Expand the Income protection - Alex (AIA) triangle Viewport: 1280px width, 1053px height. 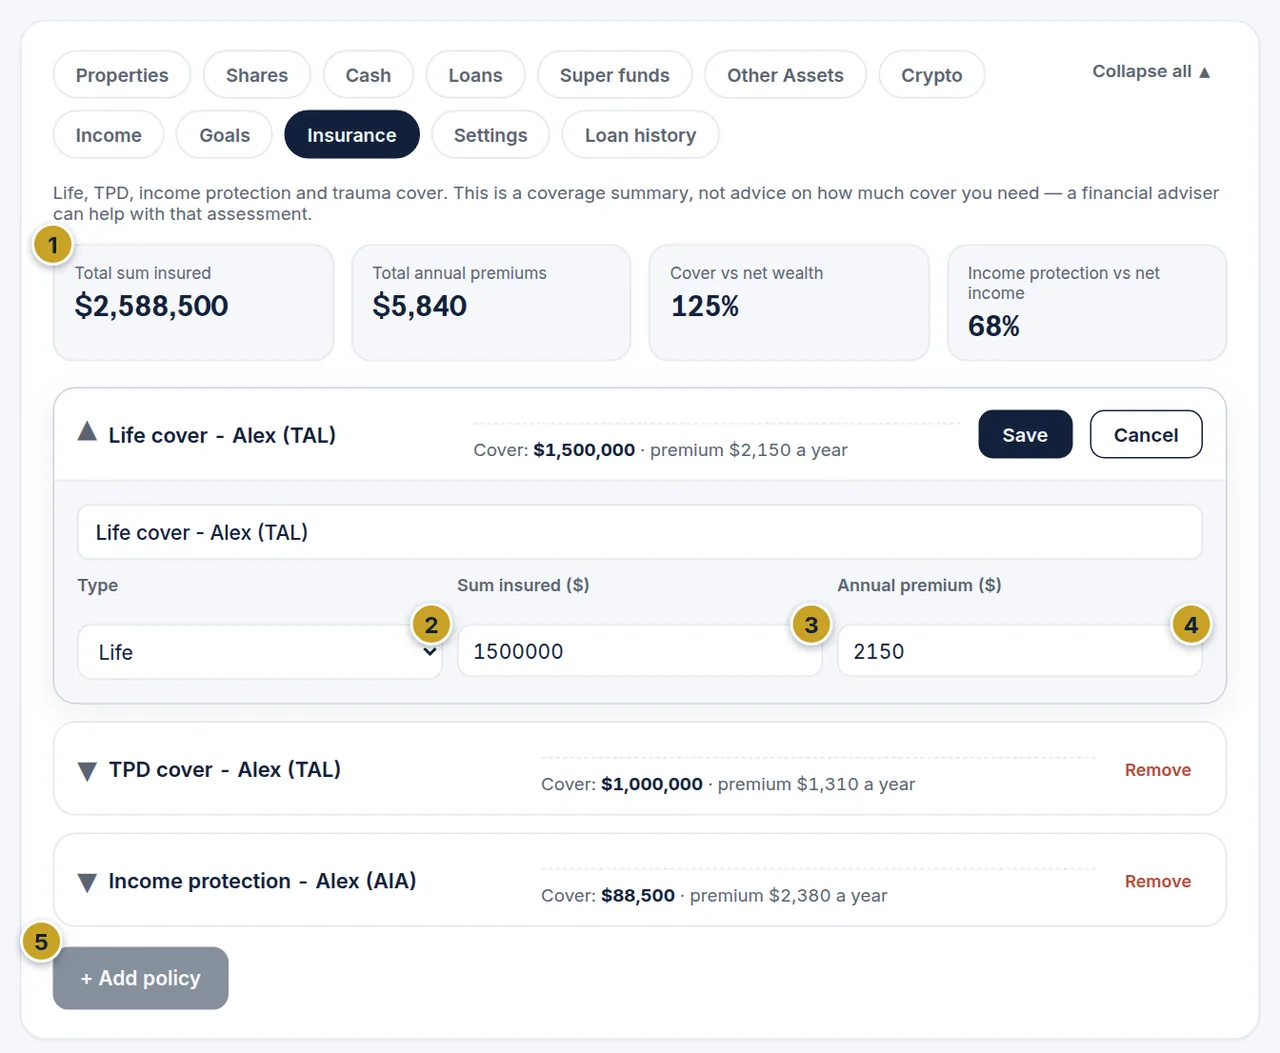point(87,882)
